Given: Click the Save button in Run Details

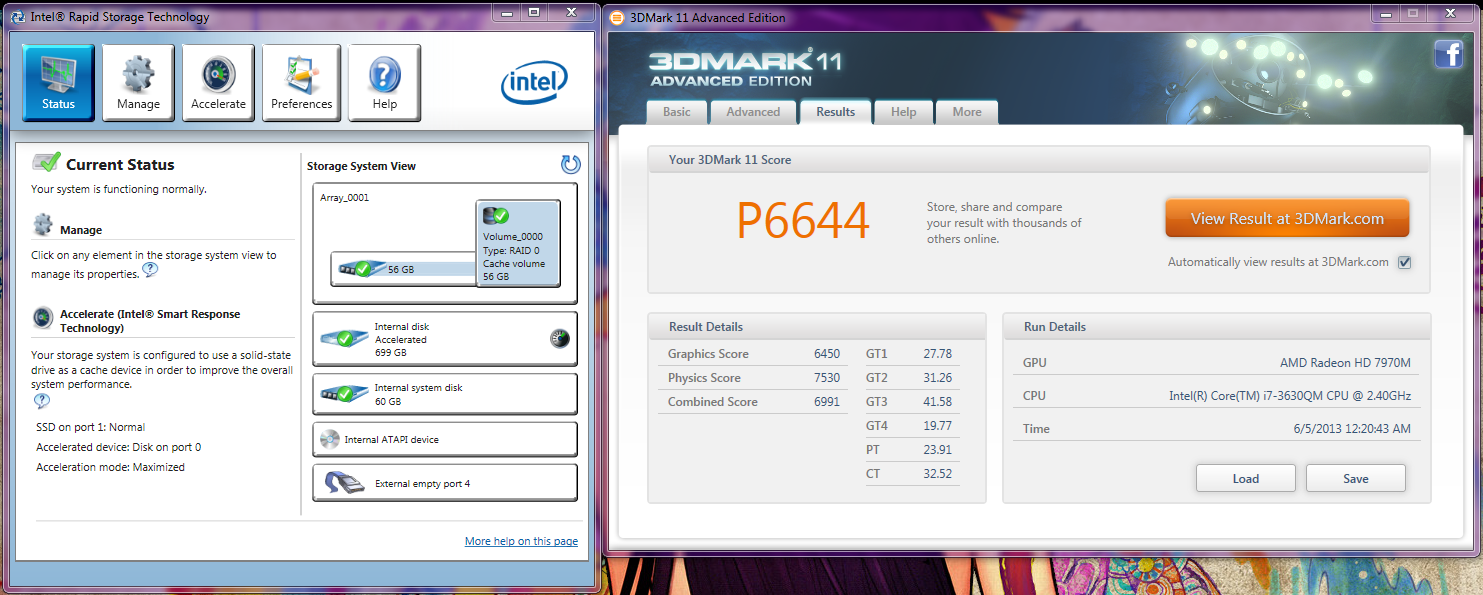Looking at the screenshot, I should point(1356,478).
